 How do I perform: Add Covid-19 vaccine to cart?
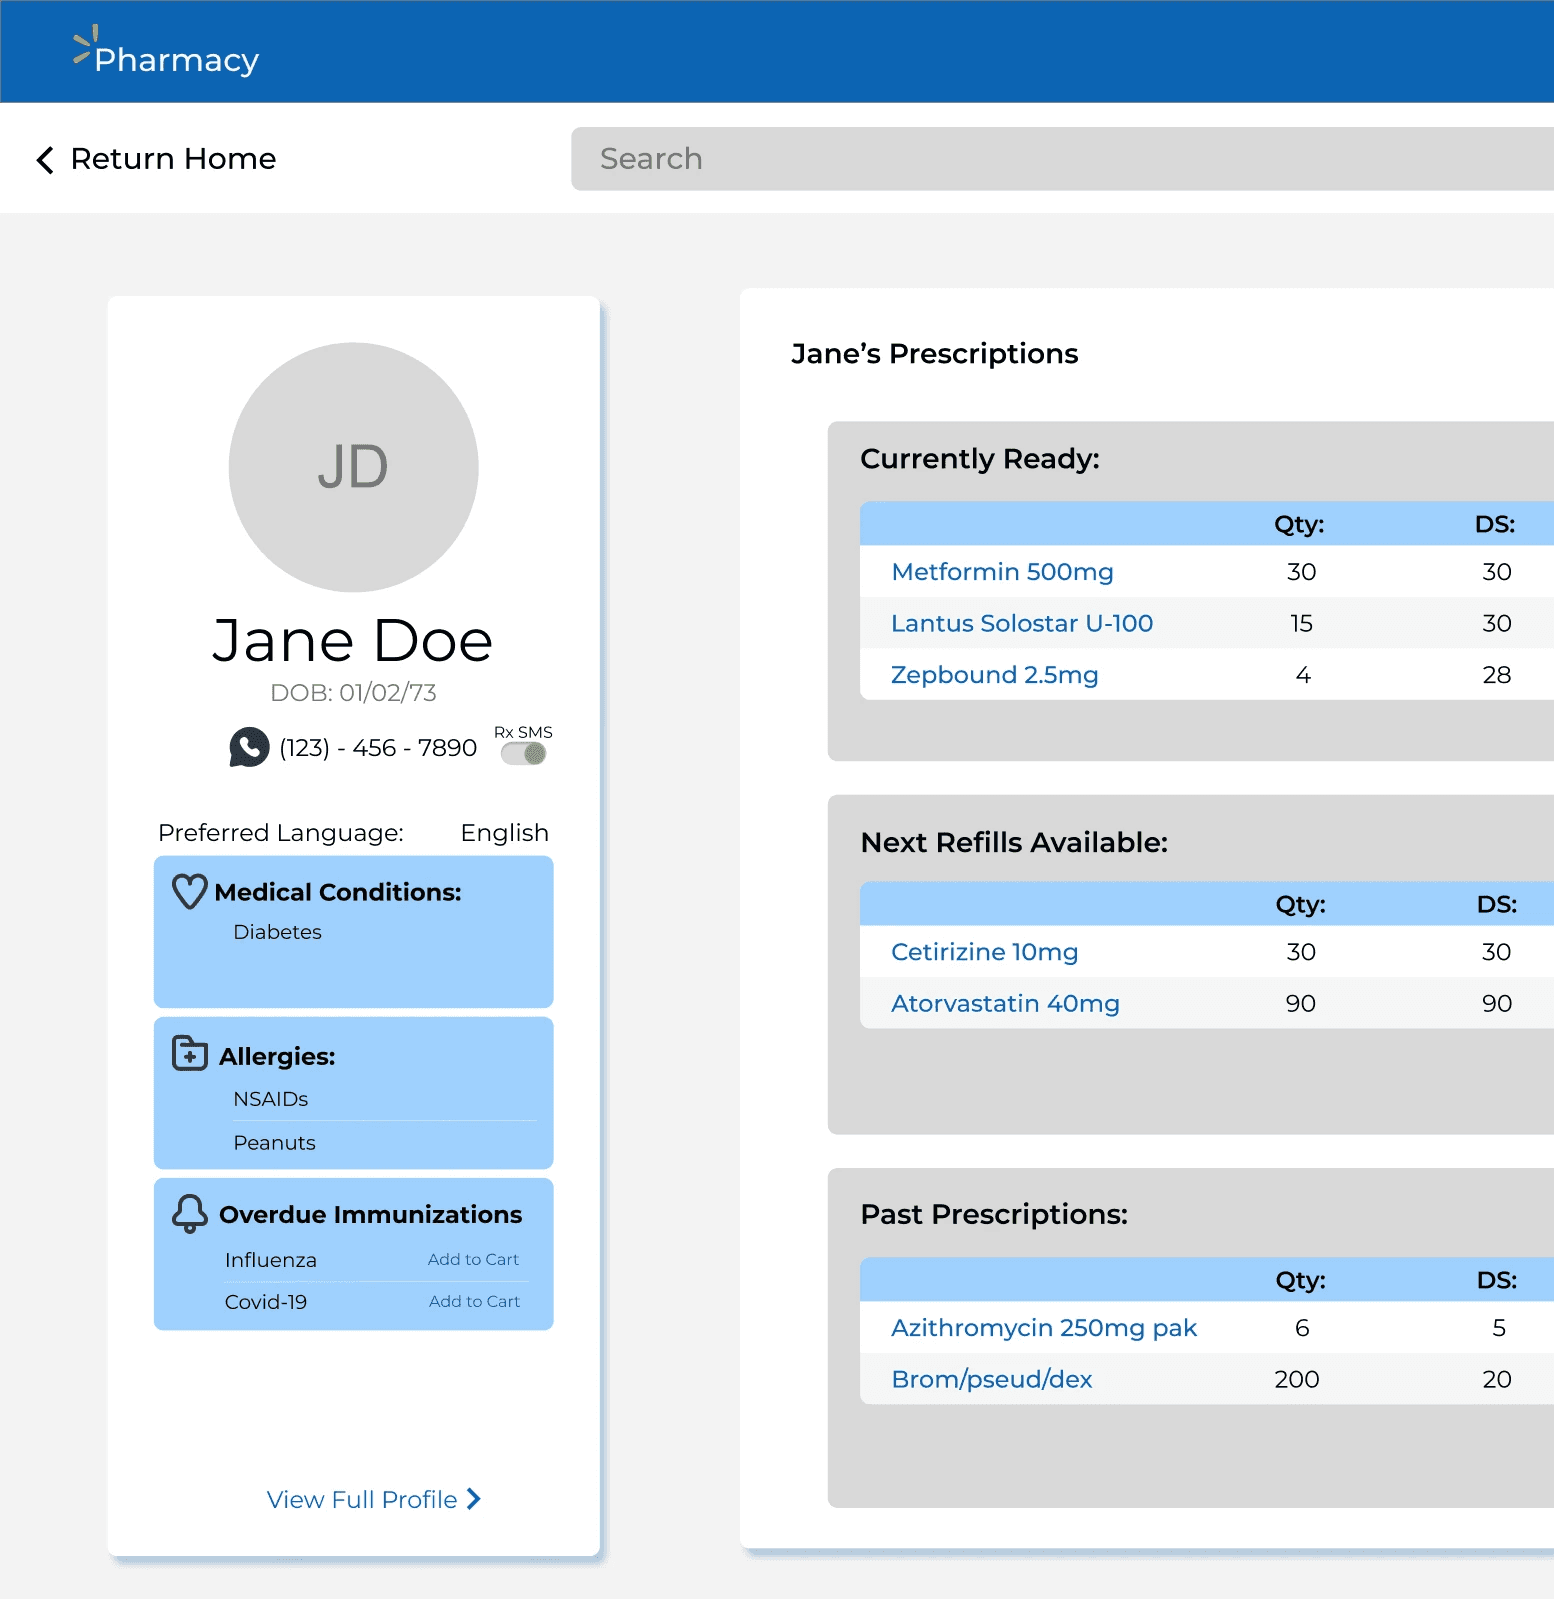(474, 1302)
